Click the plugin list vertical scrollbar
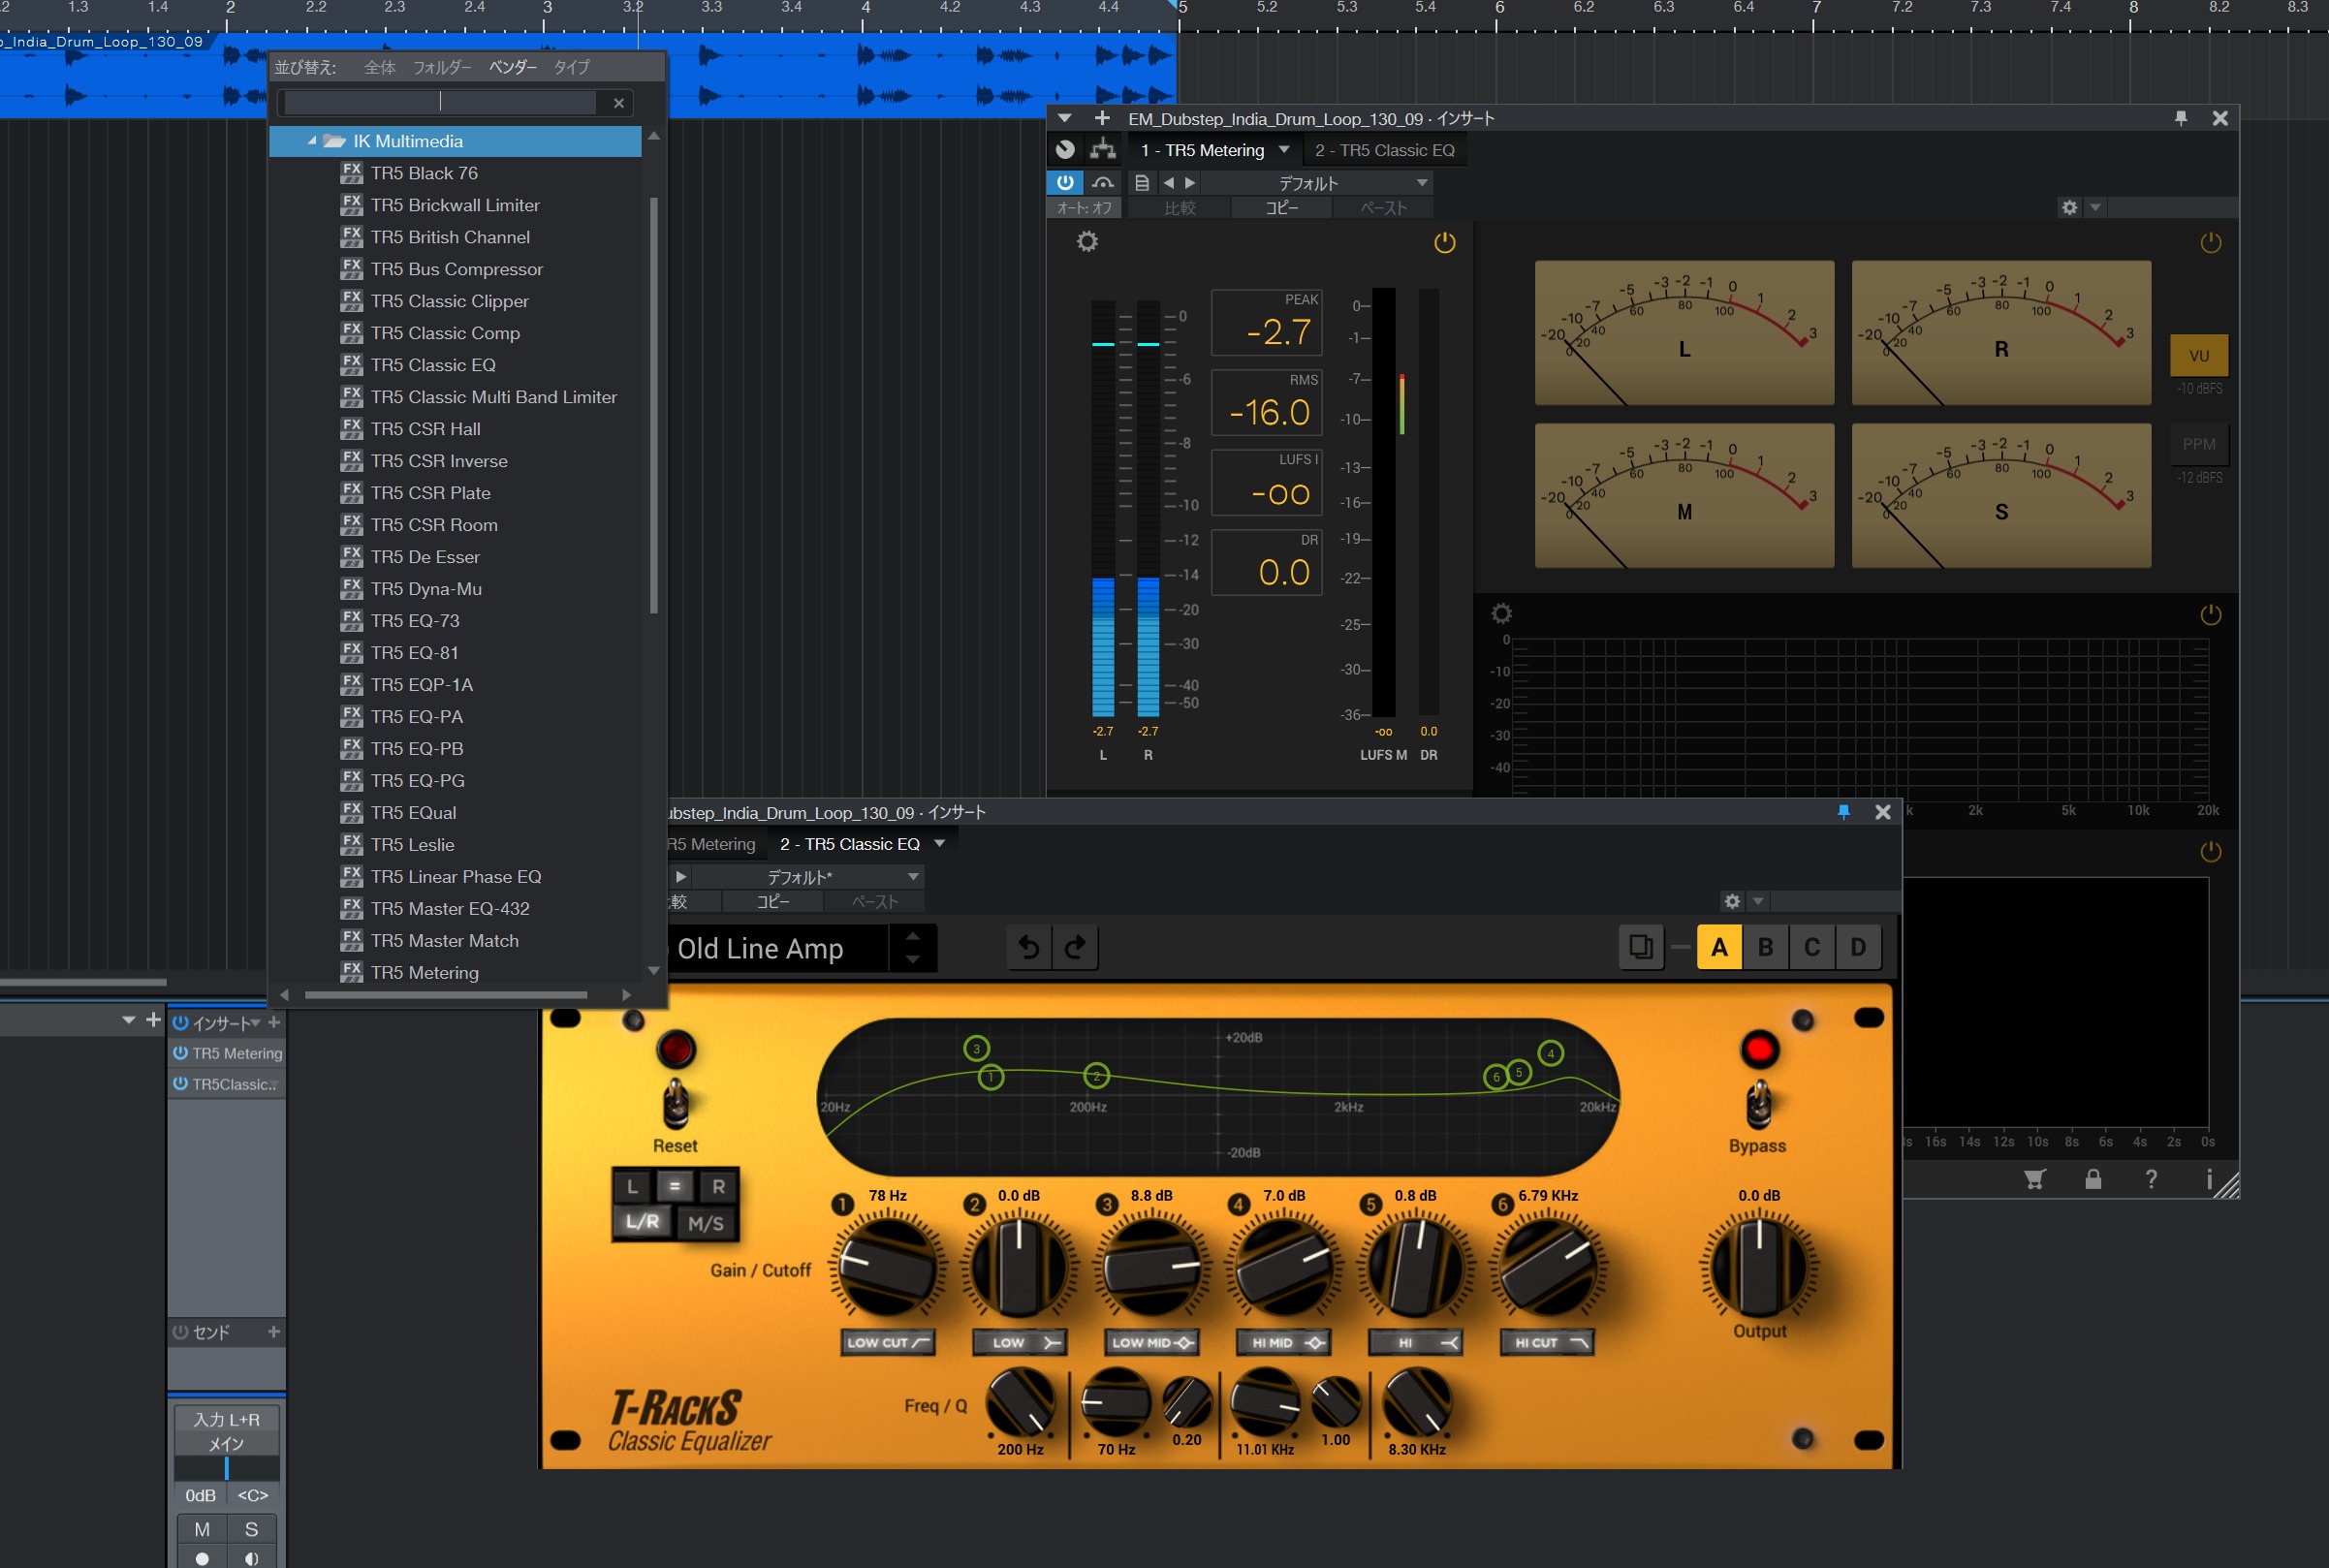Image resolution: width=2329 pixels, height=1568 pixels. [x=654, y=404]
